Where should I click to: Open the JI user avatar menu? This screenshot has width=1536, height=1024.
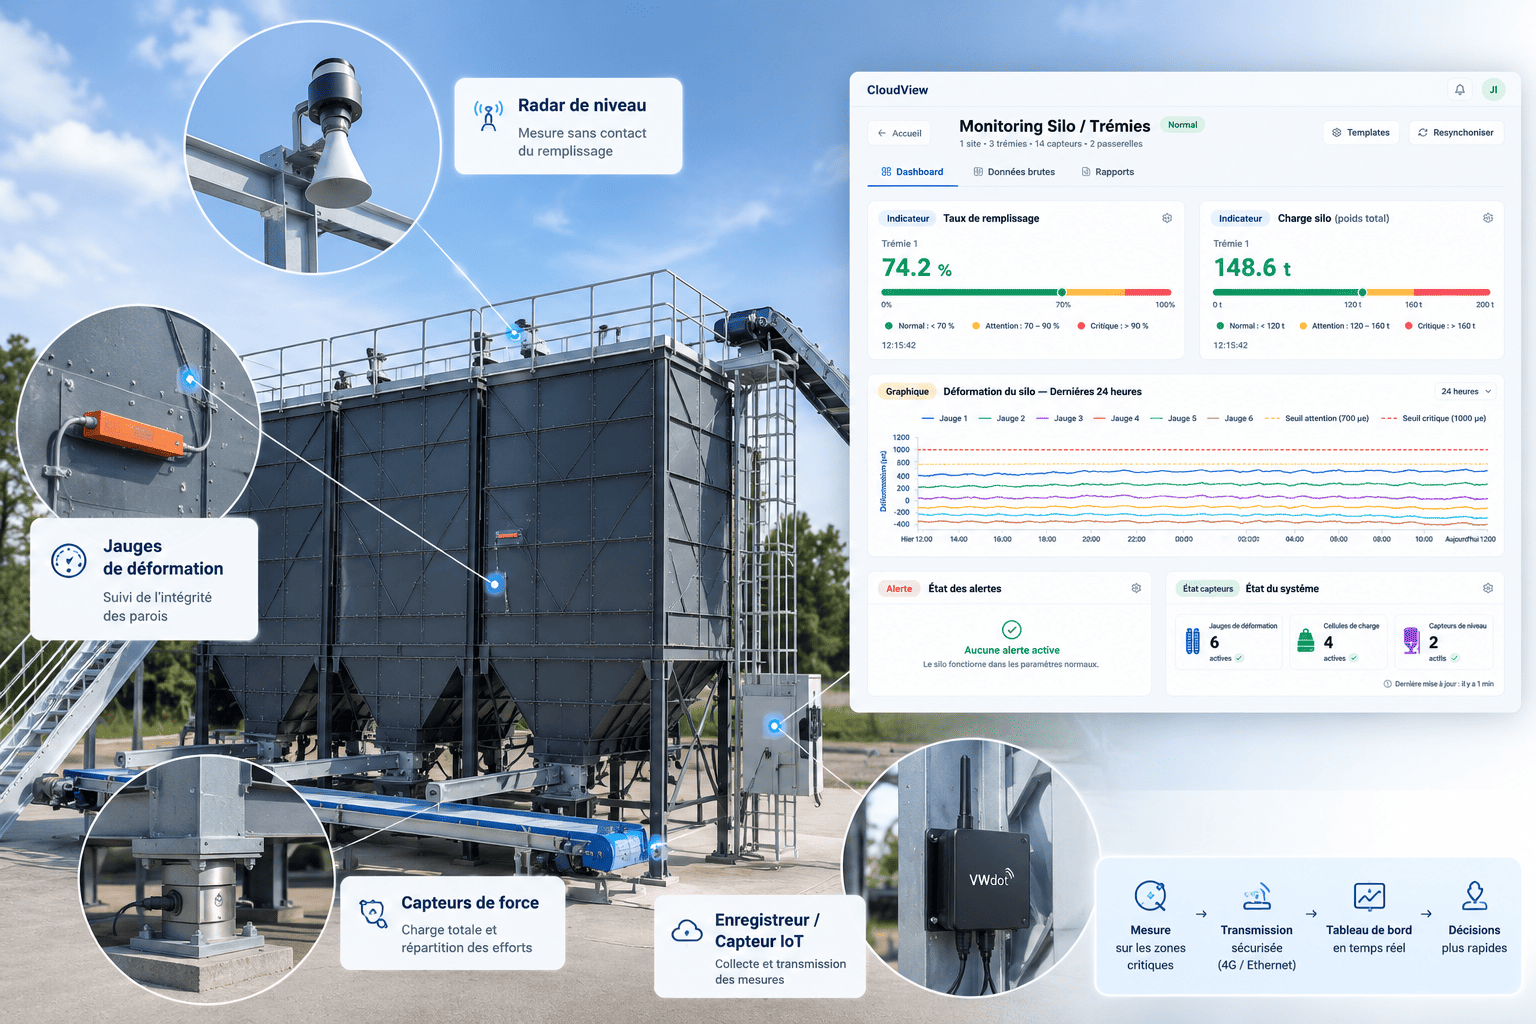1493,90
